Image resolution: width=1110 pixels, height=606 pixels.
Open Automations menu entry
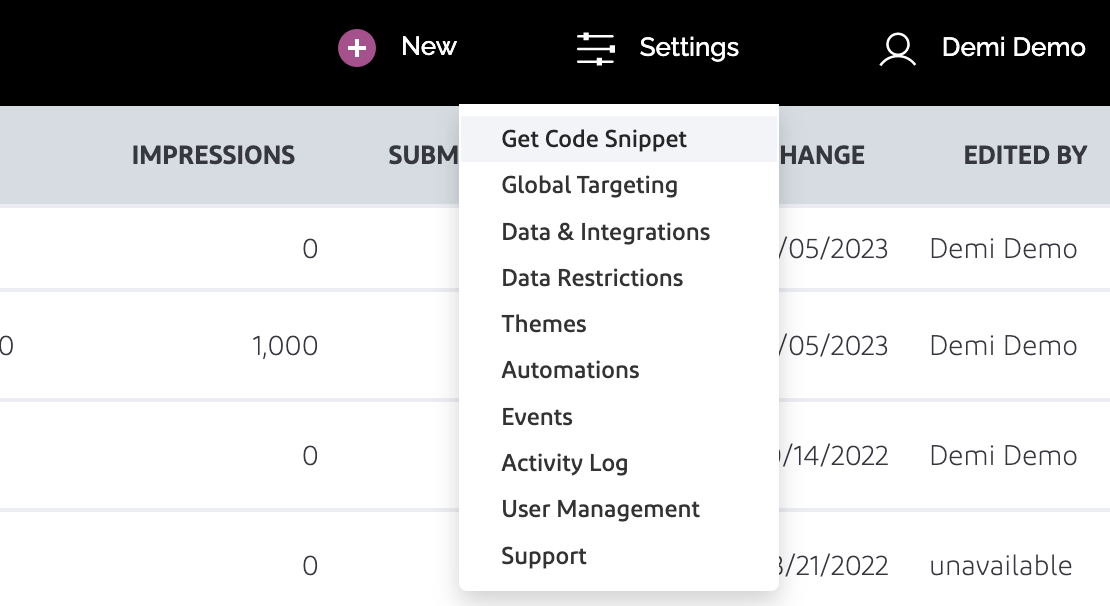(570, 370)
